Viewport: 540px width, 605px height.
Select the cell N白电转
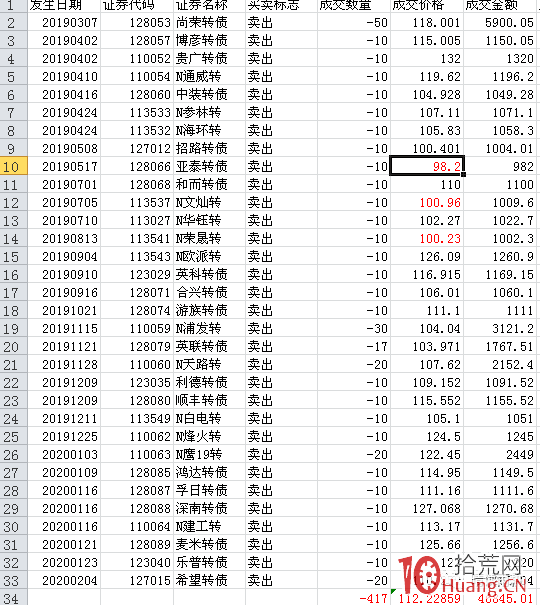point(209,419)
